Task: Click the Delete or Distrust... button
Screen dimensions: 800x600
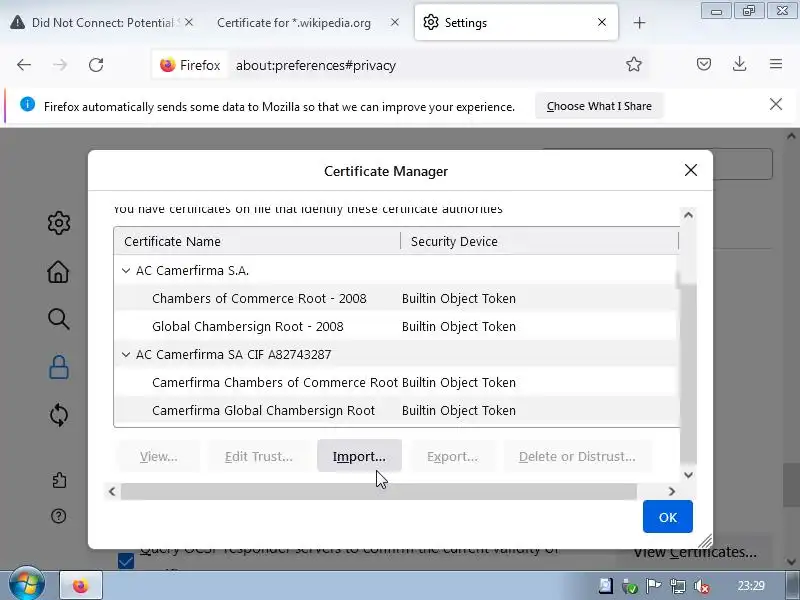Action: [x=577, y=456]
